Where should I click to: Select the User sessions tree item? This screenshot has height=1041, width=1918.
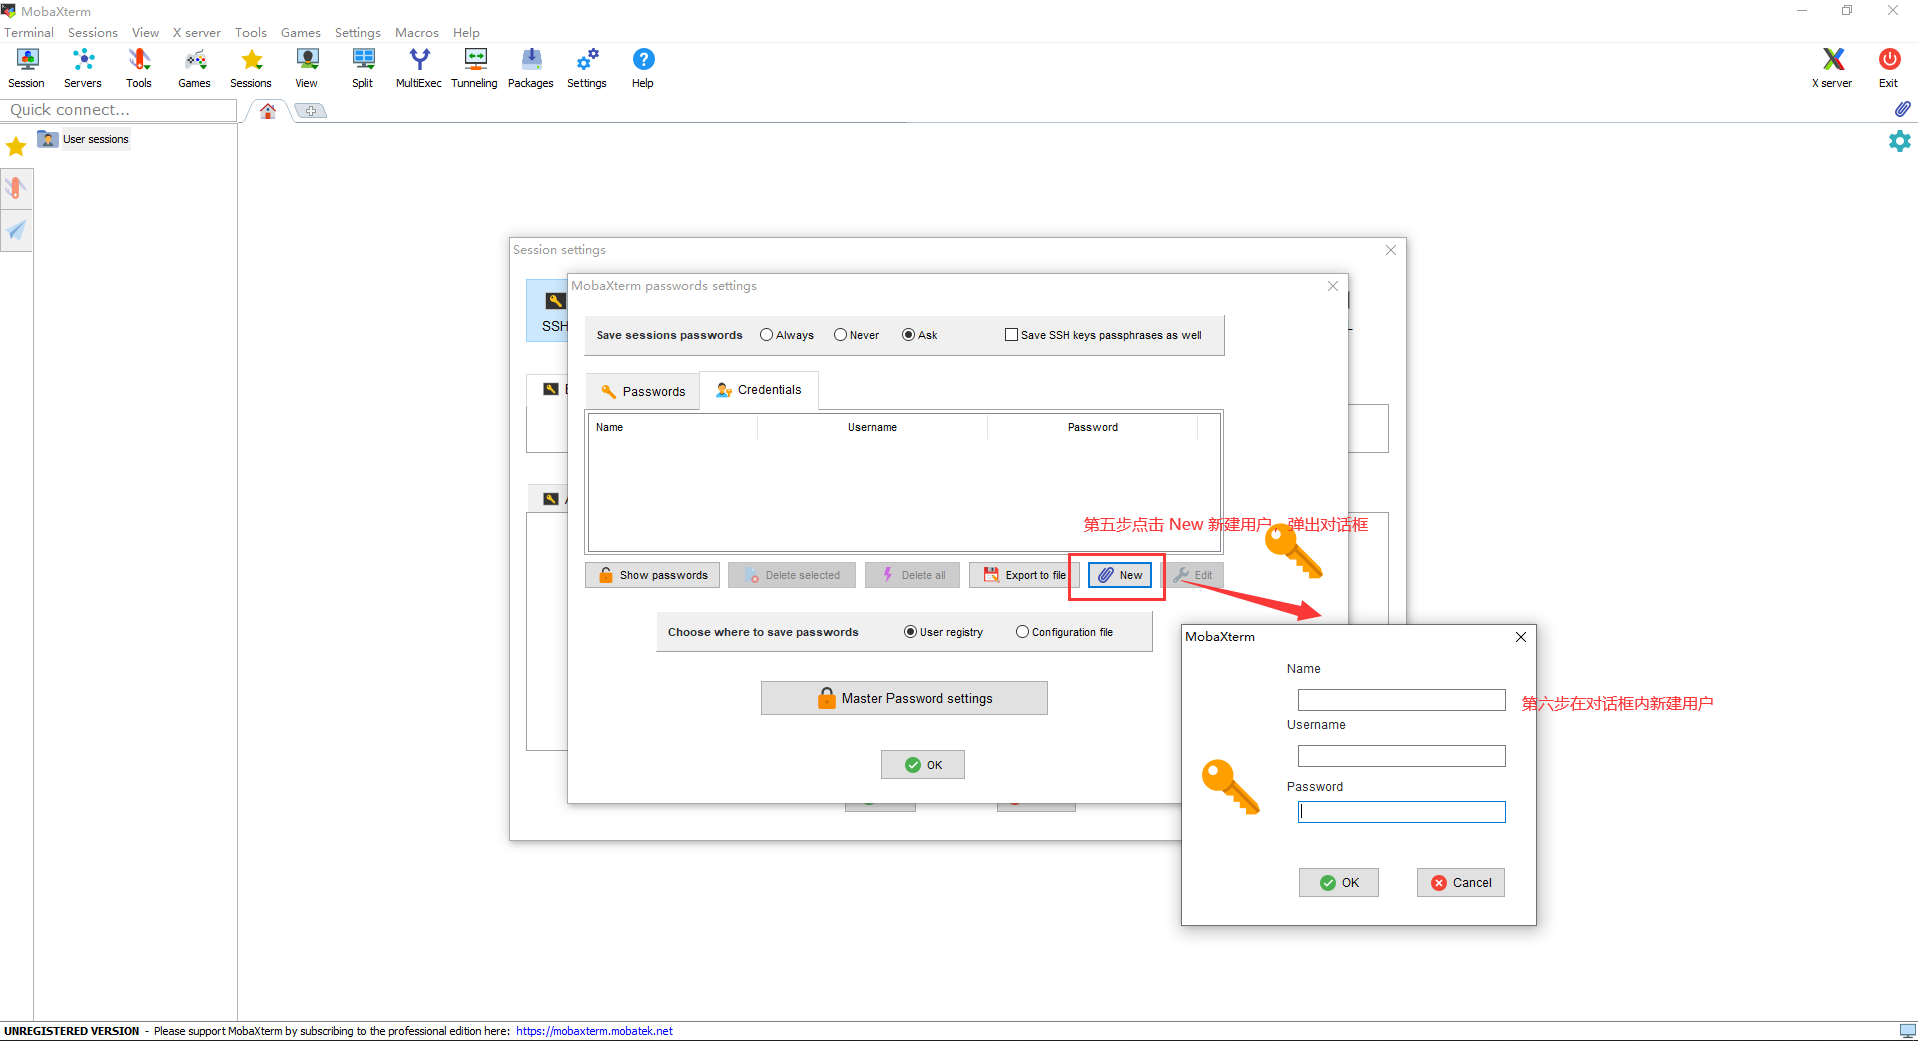[x=84, y=139]
